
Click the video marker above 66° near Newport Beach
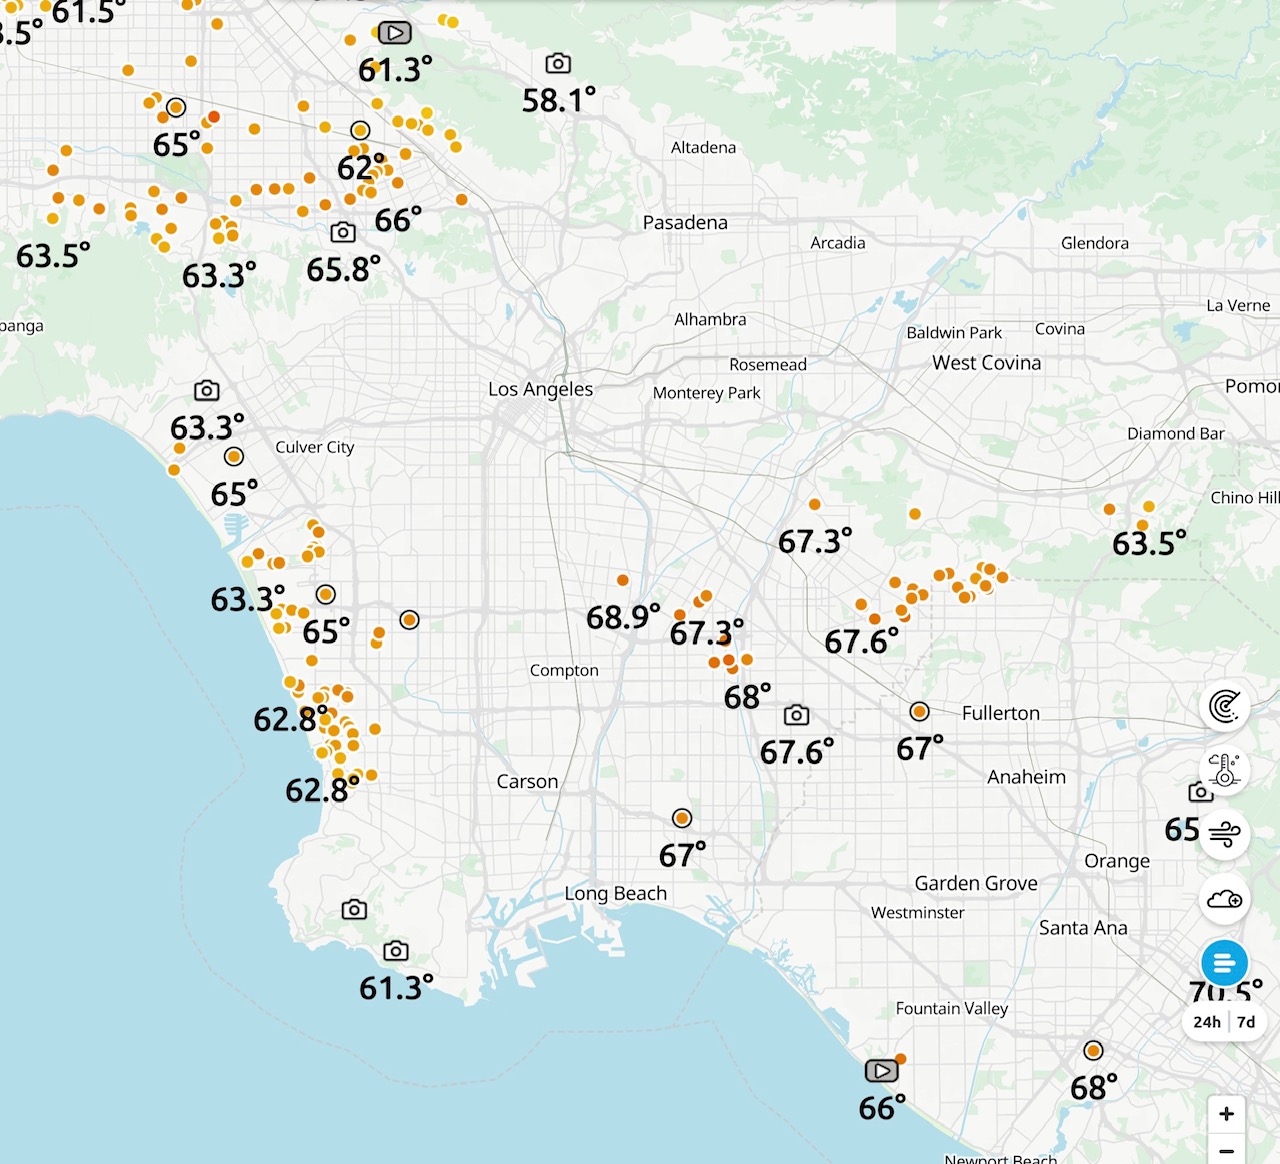click(x=881, y=1071)
